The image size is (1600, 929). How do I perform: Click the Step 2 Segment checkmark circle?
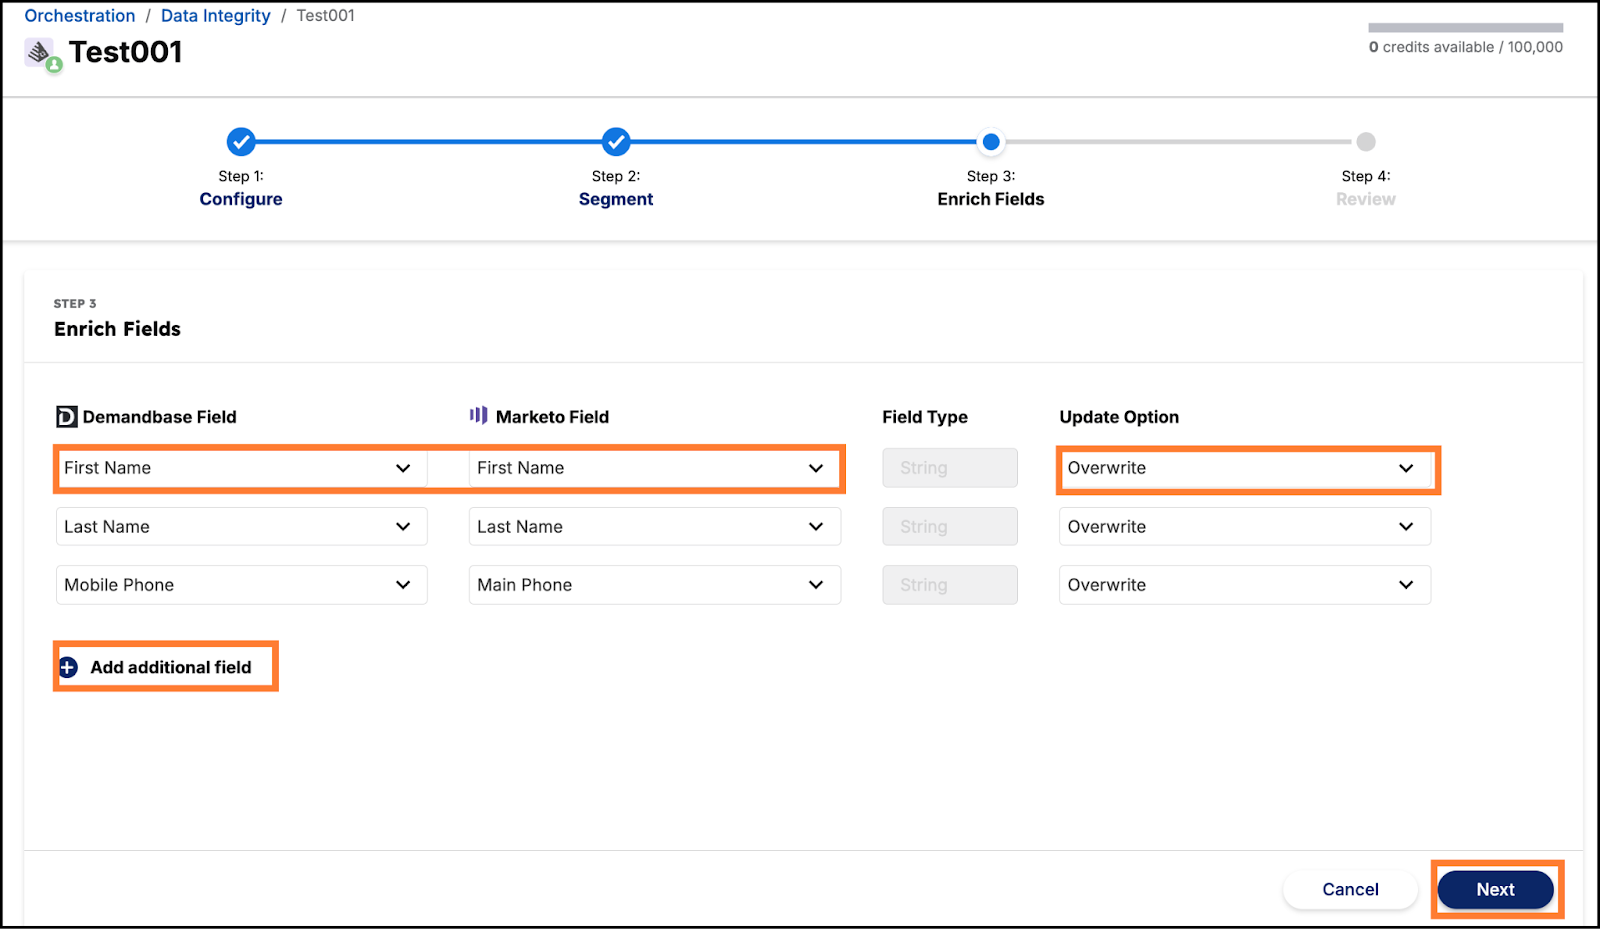(616, 142)
